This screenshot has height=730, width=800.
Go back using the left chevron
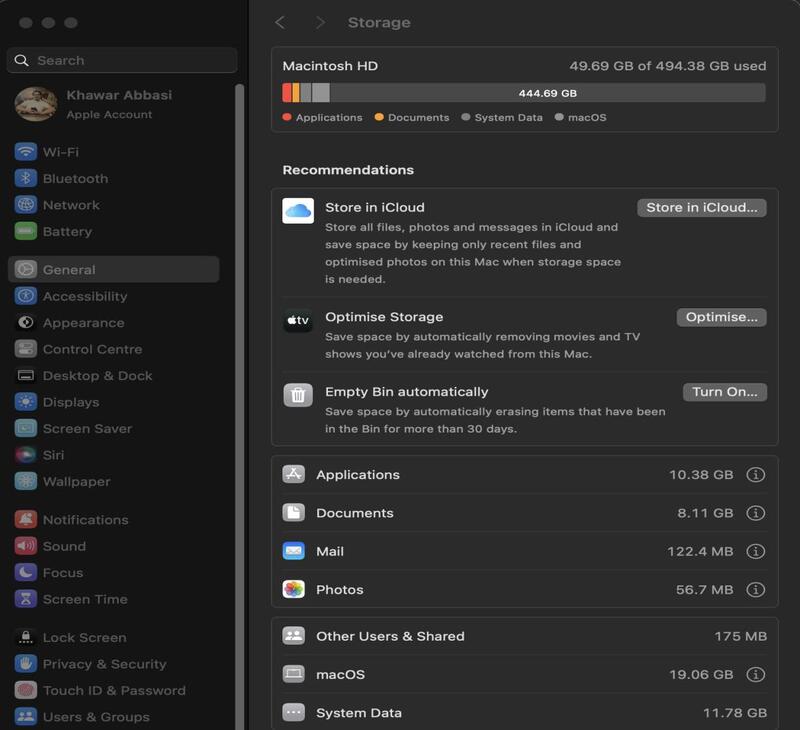pyautogui.click(x=281, y=22)
